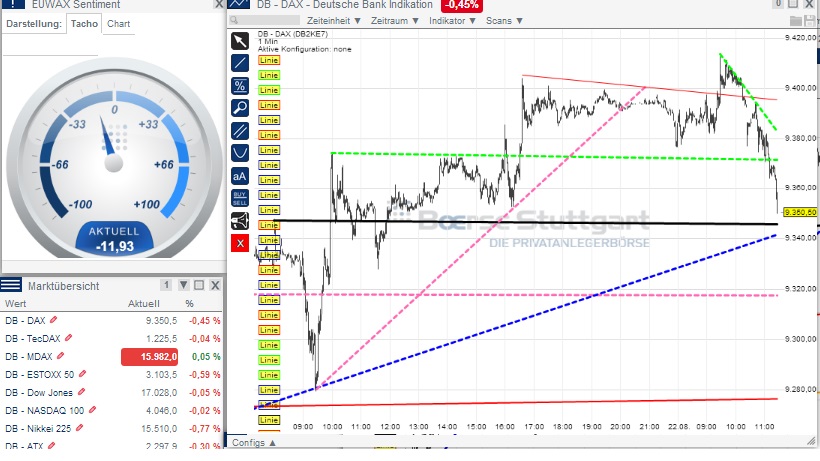Click the megaphone alert tool

240,221
